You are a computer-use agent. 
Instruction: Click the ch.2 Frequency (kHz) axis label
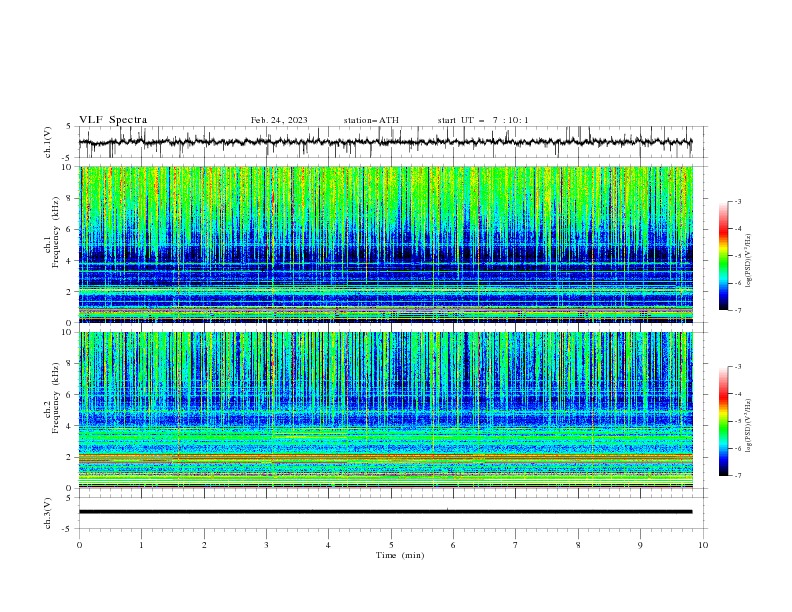[52, 398]
